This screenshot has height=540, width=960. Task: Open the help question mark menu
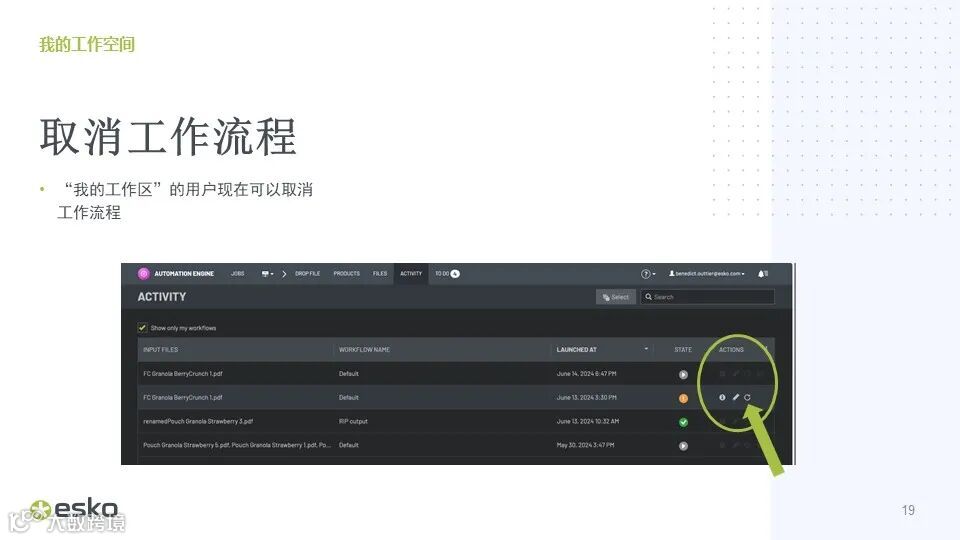click(648, 274)
